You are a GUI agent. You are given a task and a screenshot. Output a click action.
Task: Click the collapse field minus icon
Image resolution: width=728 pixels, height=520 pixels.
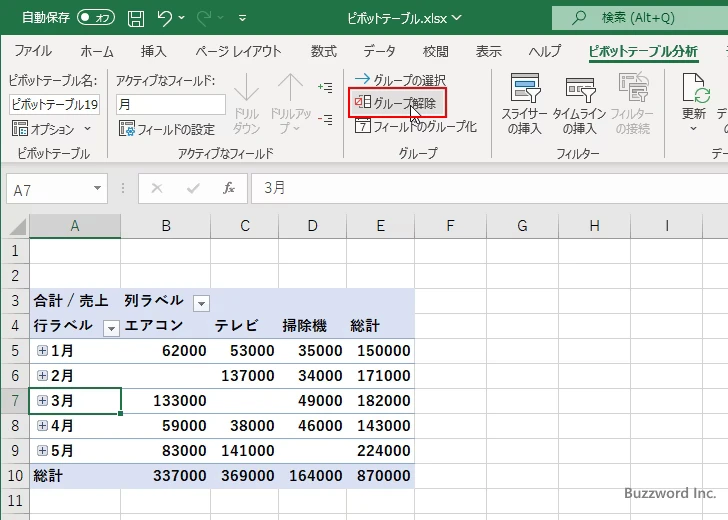click(x=325, y=120)
